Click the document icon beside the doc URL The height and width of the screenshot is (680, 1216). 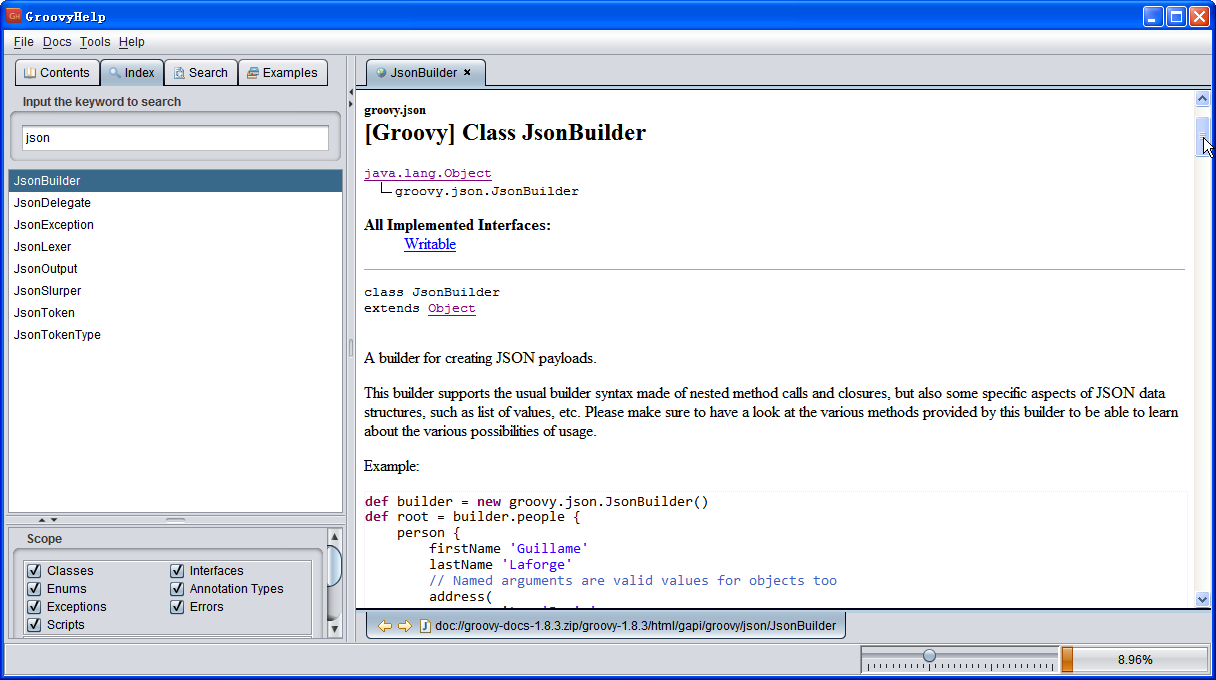point(425,626)
